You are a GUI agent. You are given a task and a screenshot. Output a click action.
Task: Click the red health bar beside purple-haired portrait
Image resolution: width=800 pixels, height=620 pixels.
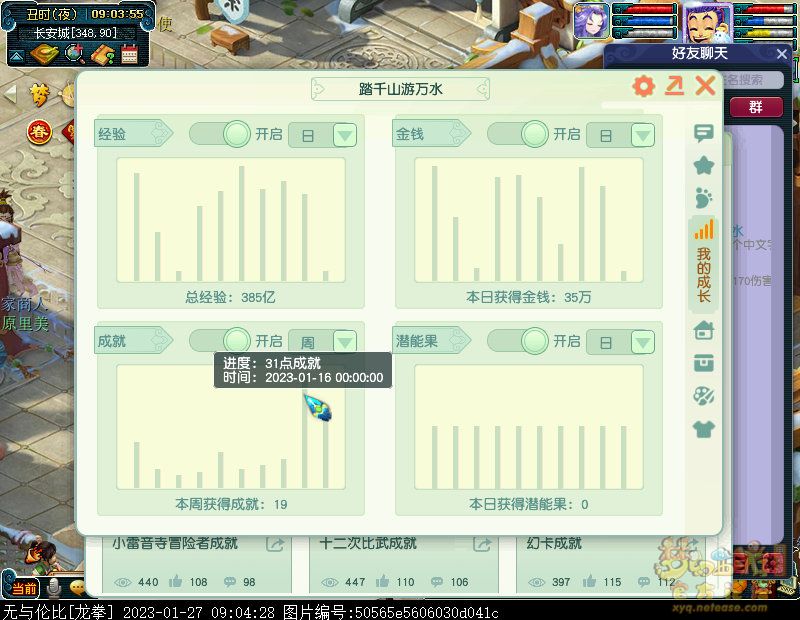pos(646,9)
